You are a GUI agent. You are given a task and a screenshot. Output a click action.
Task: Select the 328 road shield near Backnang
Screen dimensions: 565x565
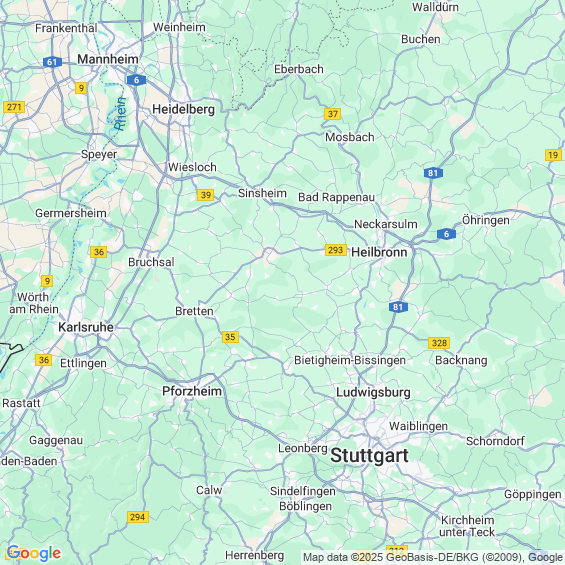click(439, 343)
